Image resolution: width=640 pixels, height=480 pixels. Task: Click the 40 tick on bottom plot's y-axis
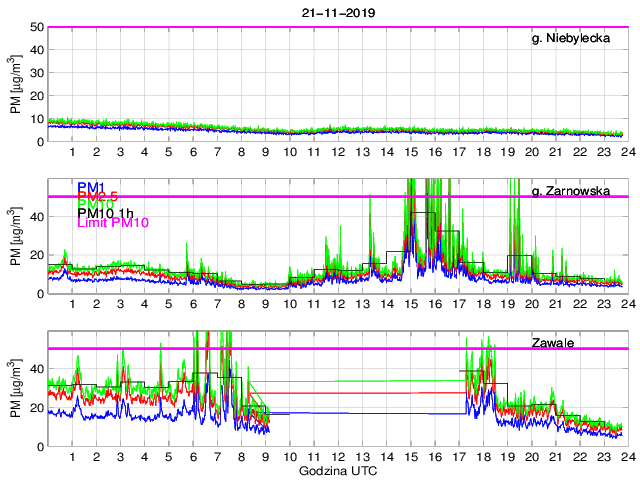point(37,369)
